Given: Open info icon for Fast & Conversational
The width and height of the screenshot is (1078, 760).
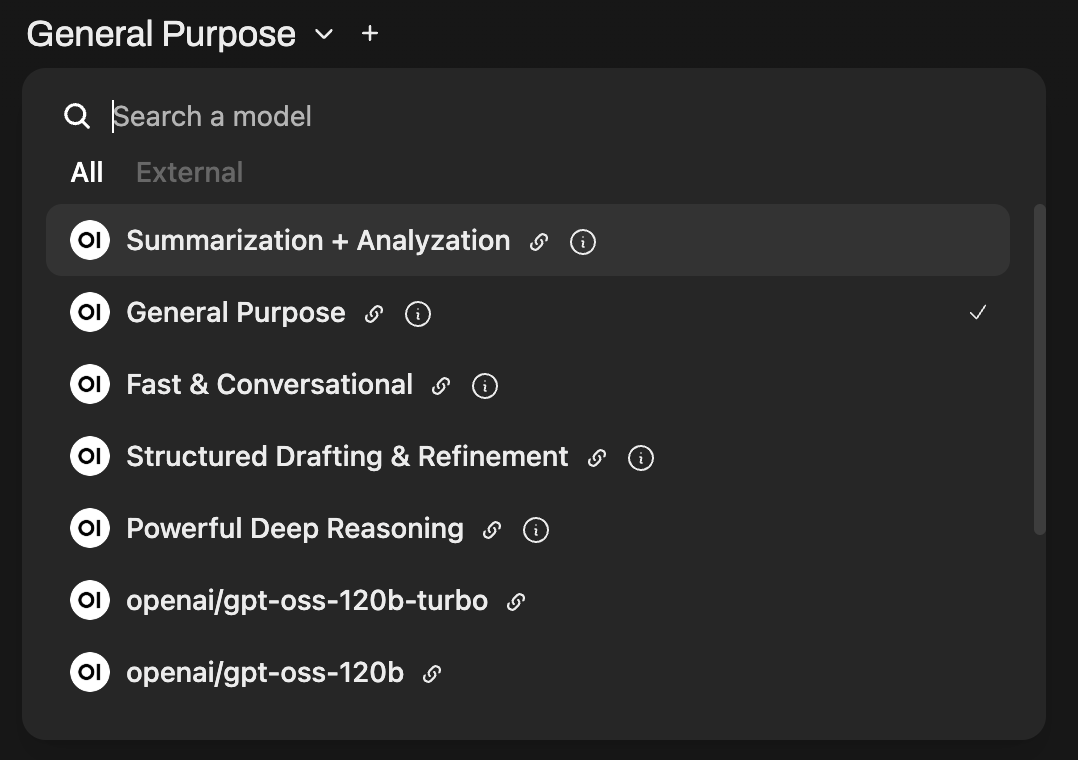Looking at the screenshot, I should pyautogui.click(x=485, y=386).
